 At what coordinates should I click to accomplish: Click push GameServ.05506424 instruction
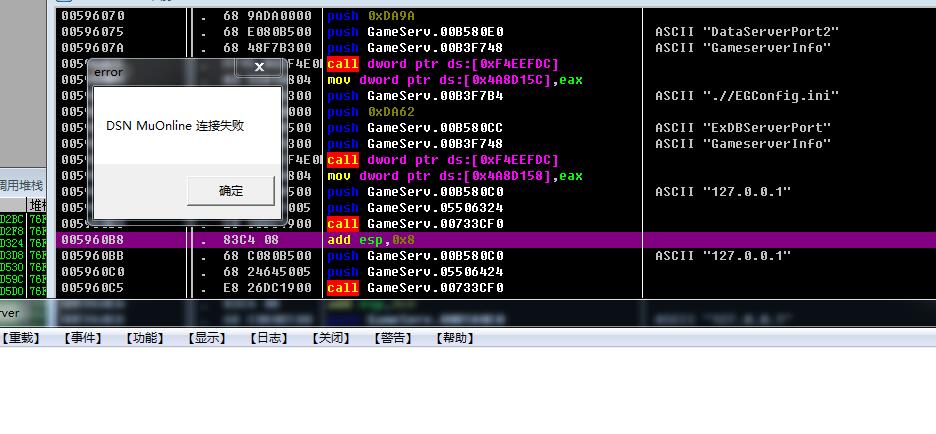pyautogui.click(x=415, y=272)
